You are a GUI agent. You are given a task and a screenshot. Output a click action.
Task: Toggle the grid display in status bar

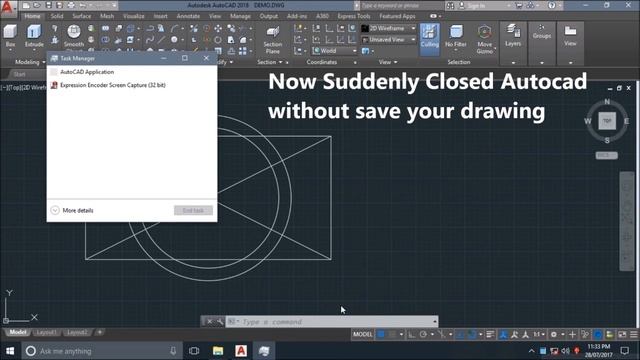(x=381, y=334)
